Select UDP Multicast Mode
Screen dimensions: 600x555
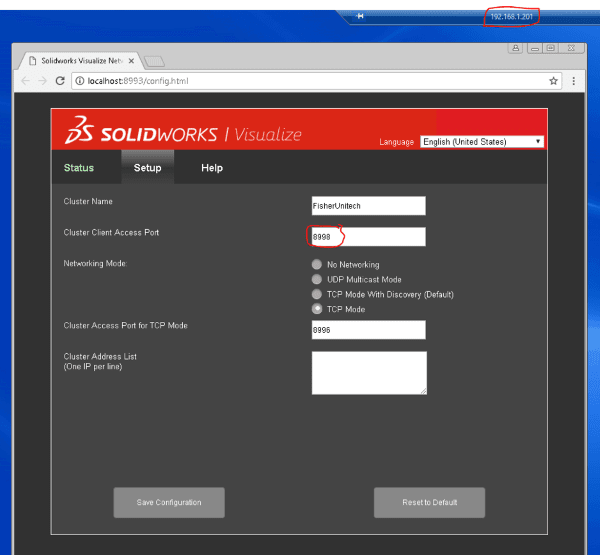(316, 279)
